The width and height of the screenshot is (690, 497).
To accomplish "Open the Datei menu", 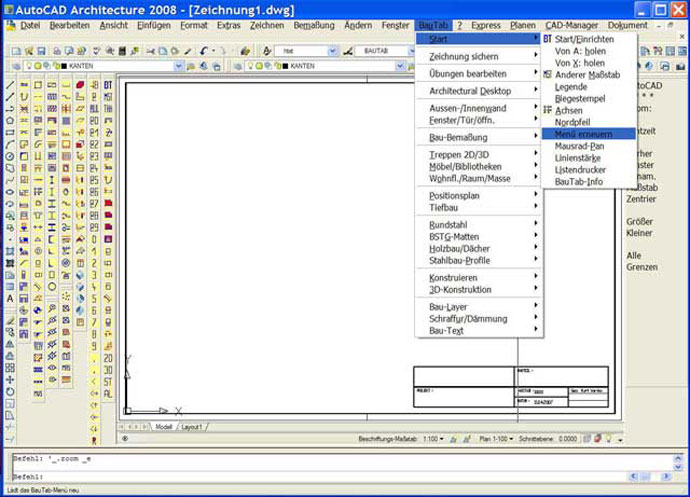I will [x=30, y=26].
